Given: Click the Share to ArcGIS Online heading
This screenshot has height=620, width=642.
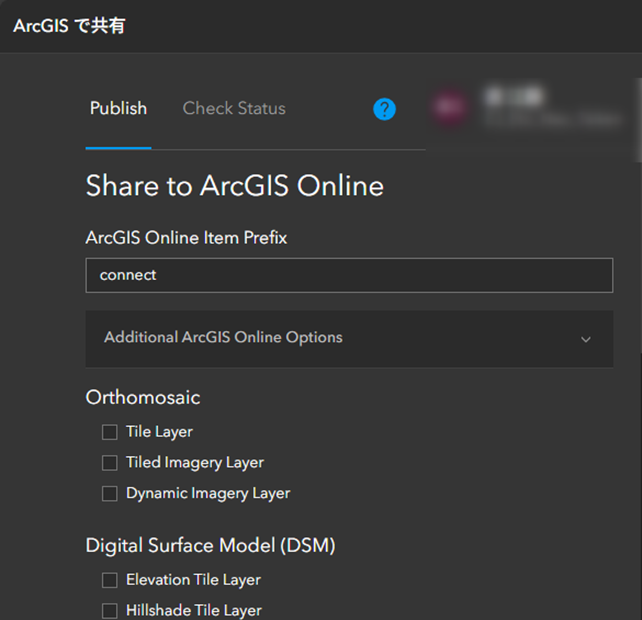Looking at the screenshot, I should click(x=235, y=186).
